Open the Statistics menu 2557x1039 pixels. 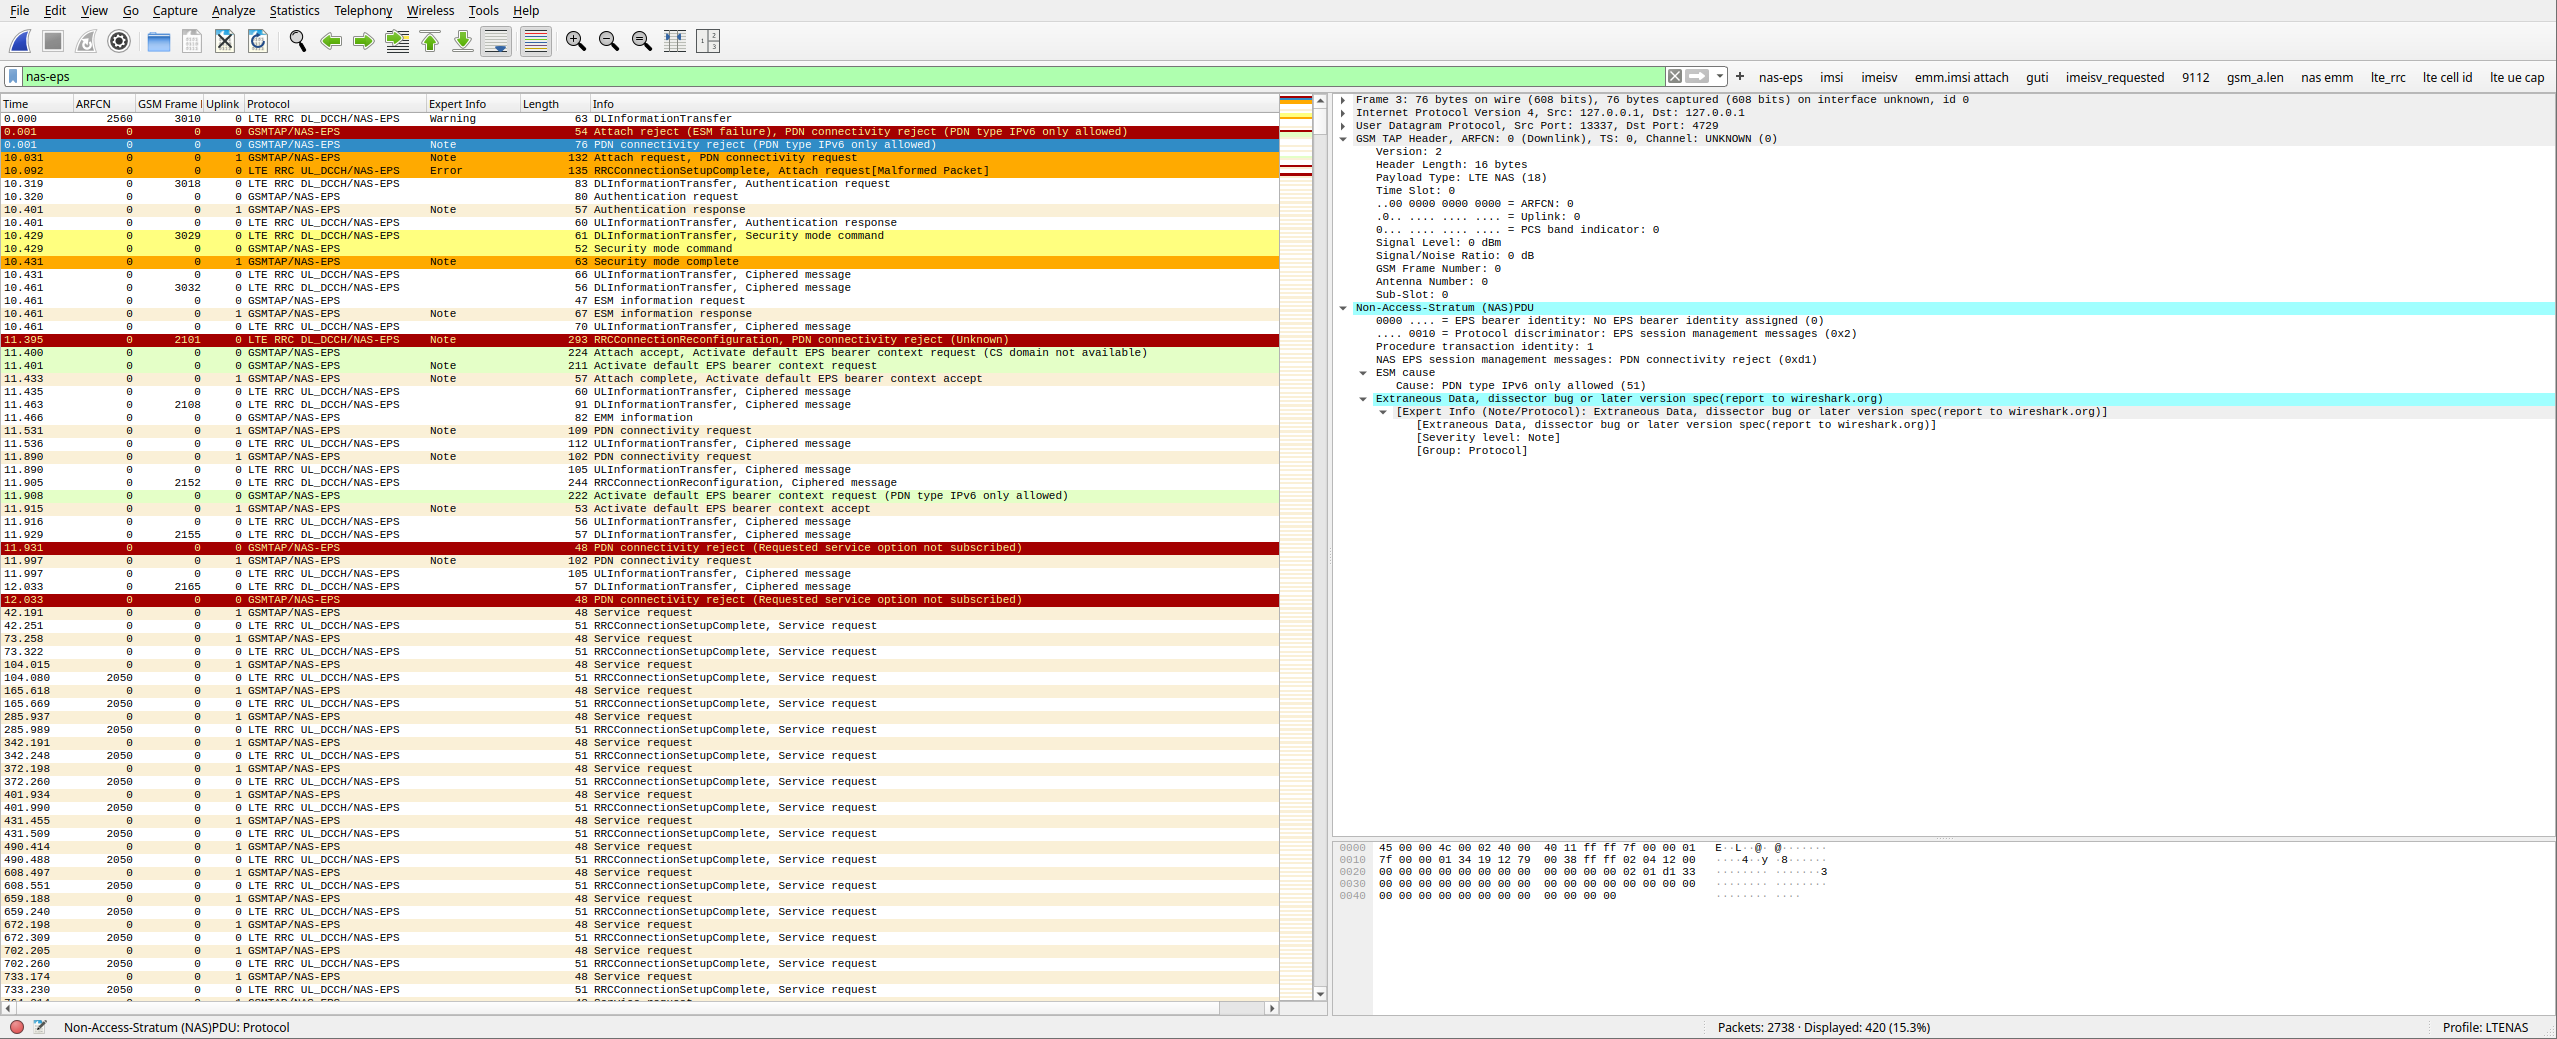294,10
